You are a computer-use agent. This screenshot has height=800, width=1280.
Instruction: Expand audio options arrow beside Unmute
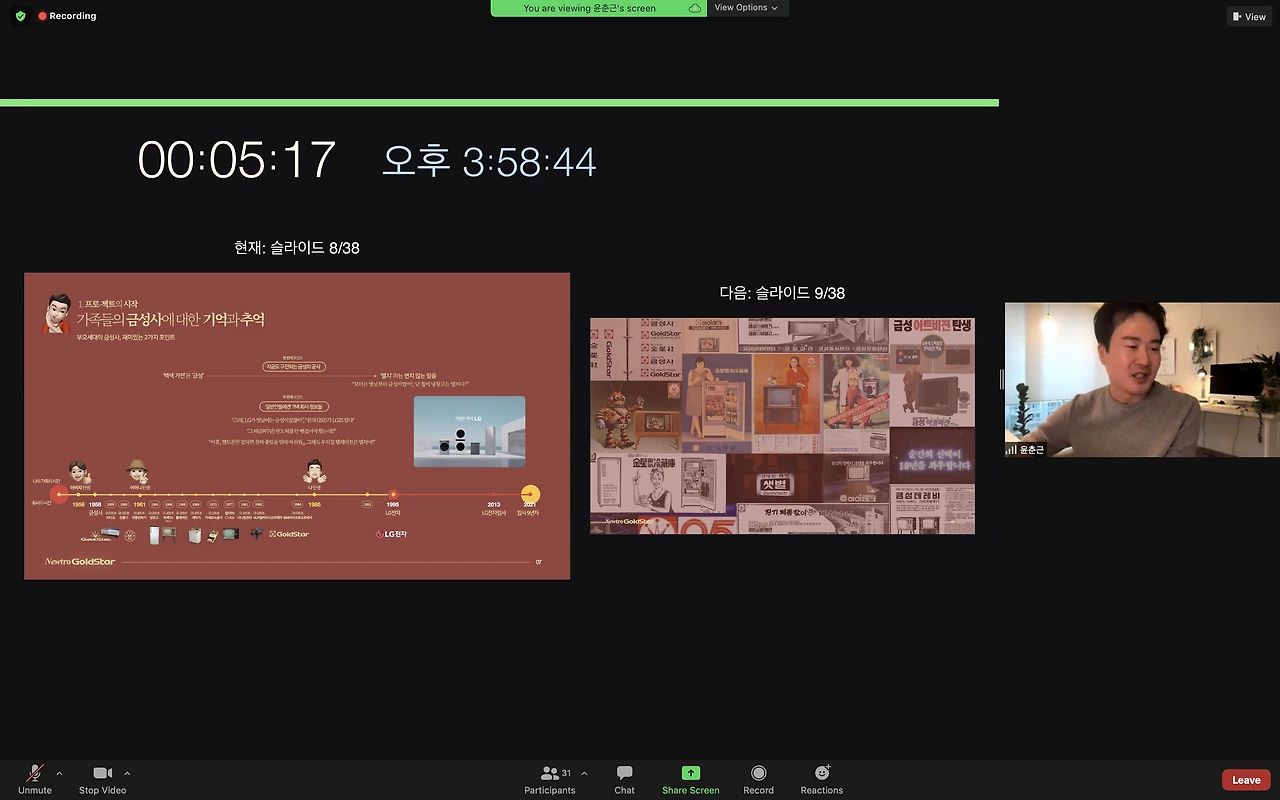(x=59, y=773)
